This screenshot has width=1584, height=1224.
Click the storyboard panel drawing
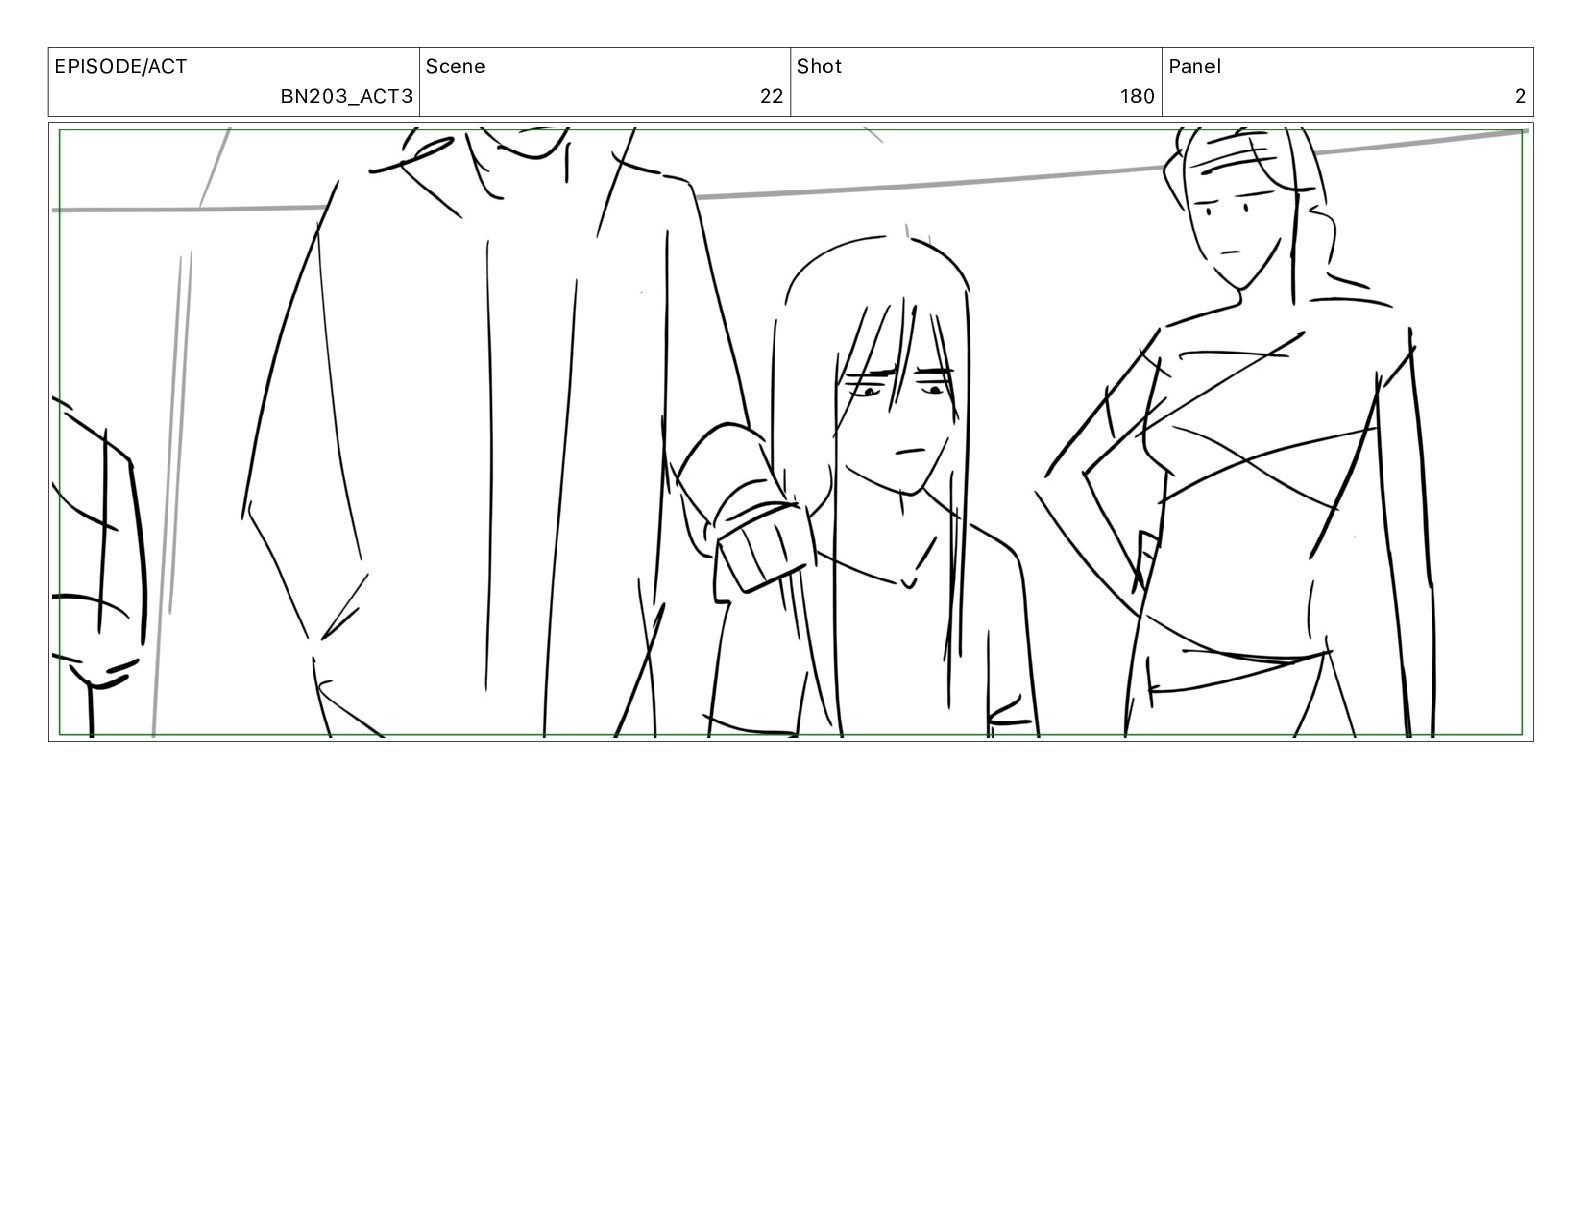[x=791, y=432]
